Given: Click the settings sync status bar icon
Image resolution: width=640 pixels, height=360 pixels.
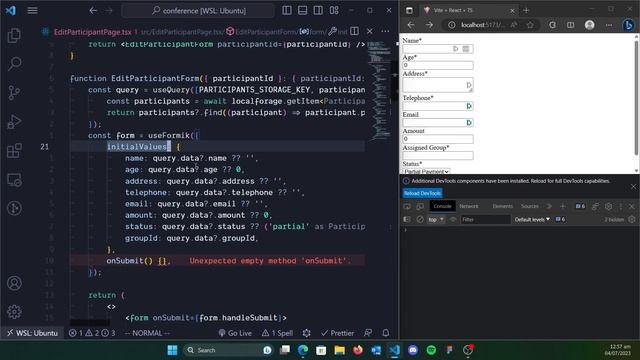Looking at the screenshot, I should 307,333.
